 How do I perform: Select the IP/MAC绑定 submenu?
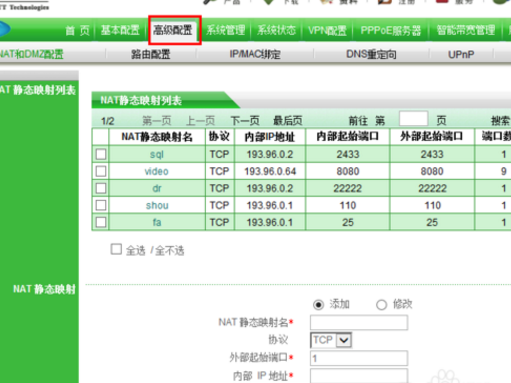click(x=255, y=54)
